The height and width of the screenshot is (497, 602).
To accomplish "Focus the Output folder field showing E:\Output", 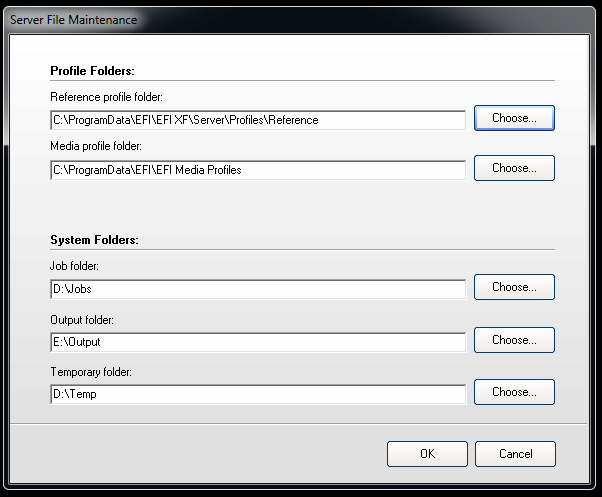I will coord(258,342).
